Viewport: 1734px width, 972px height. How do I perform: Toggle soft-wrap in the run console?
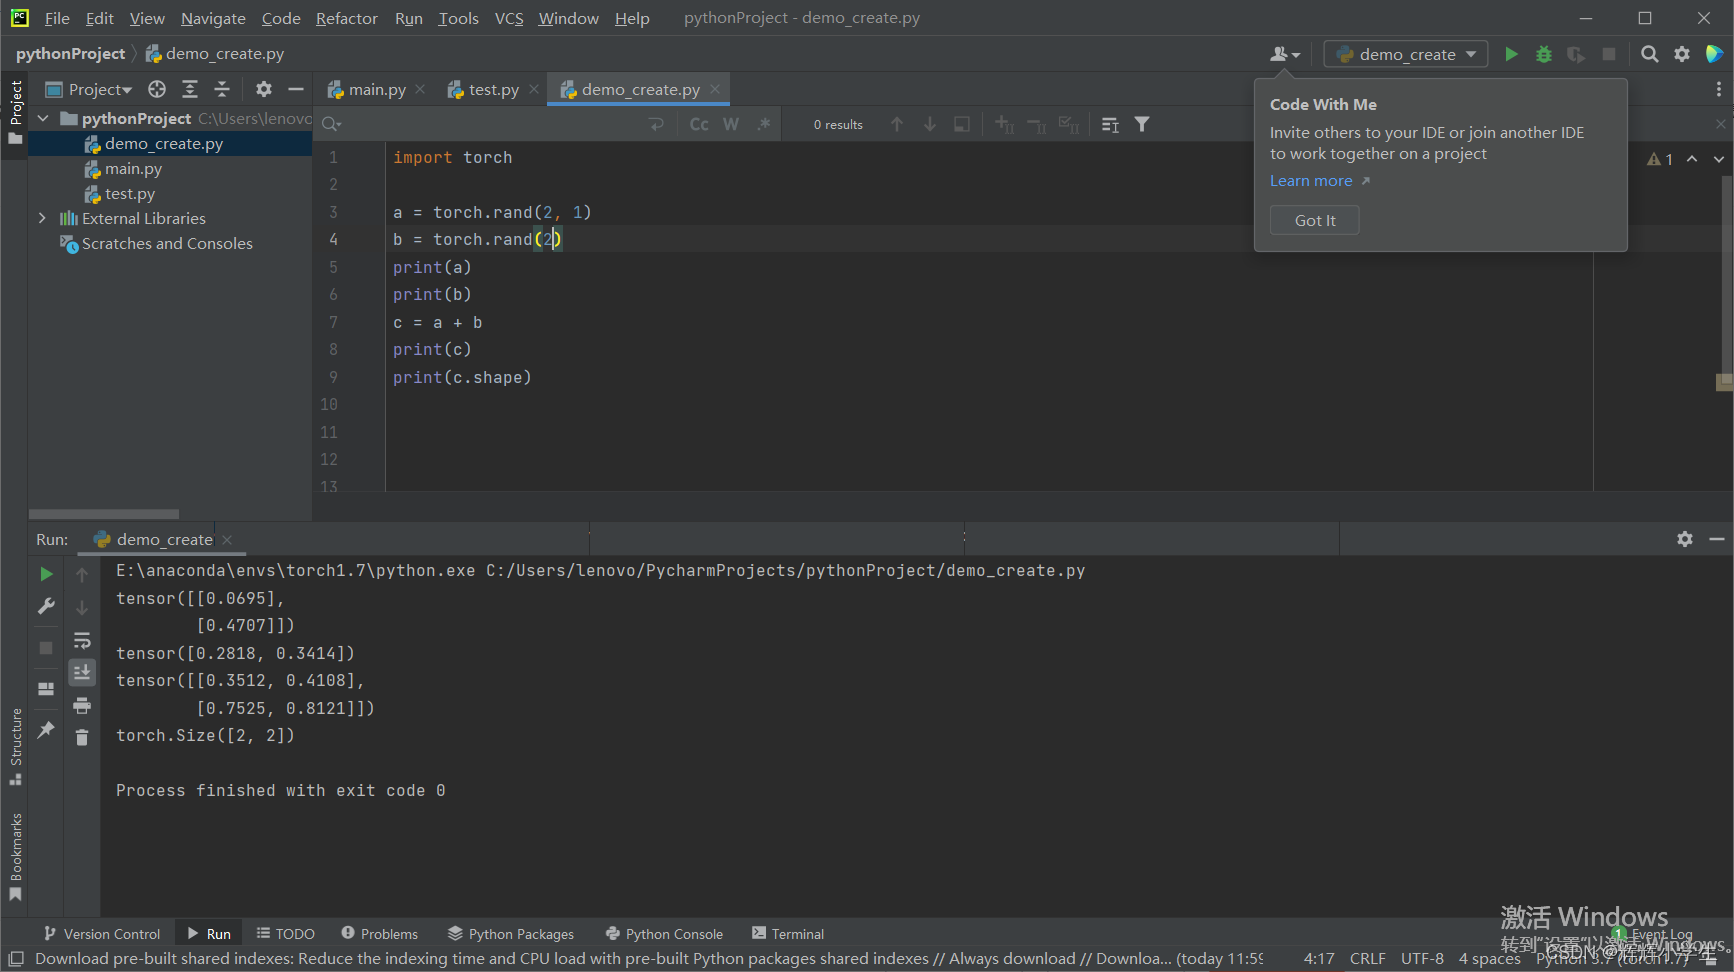point(82,640)
